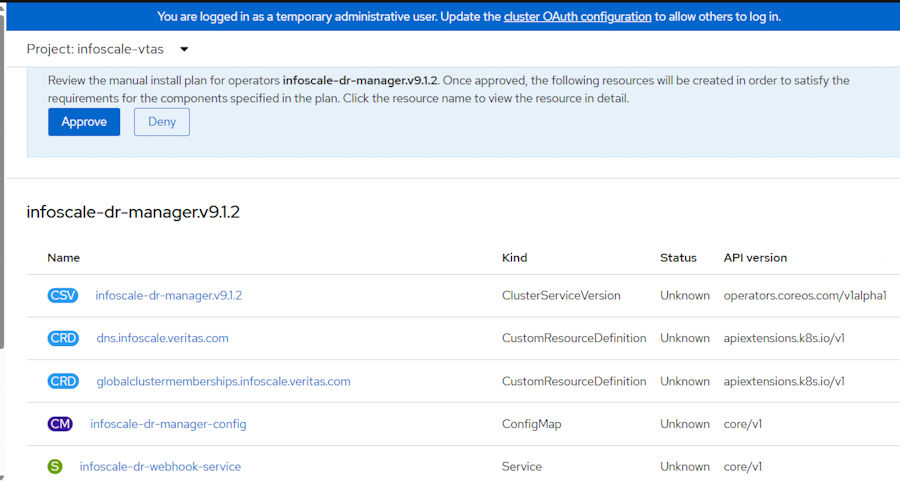900x481 pixels.
Task: Click the CRD badge beside dns.infoscale.veritas.com
Action: coord(63,338)
